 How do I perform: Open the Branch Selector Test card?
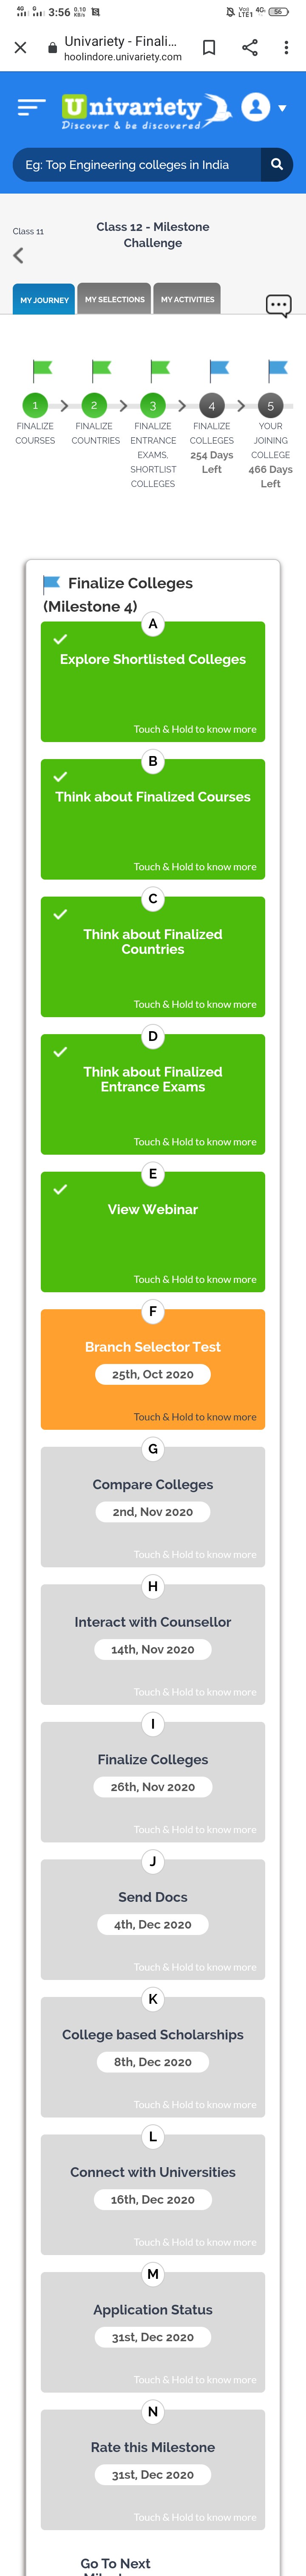[x=153, y=1369]
